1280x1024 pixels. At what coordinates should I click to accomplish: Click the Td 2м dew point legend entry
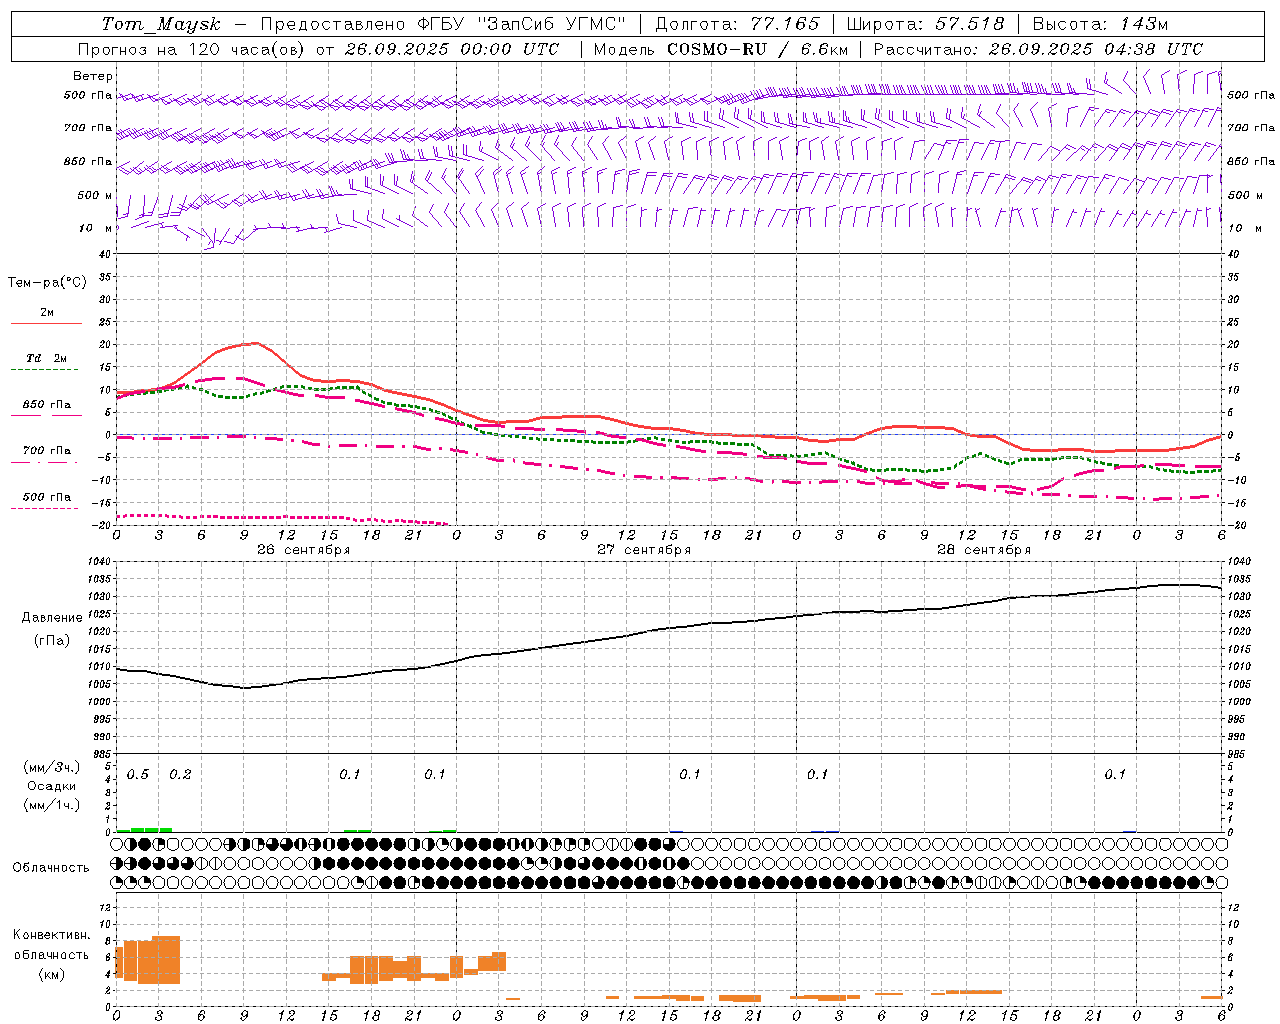(x=46, y=358)
